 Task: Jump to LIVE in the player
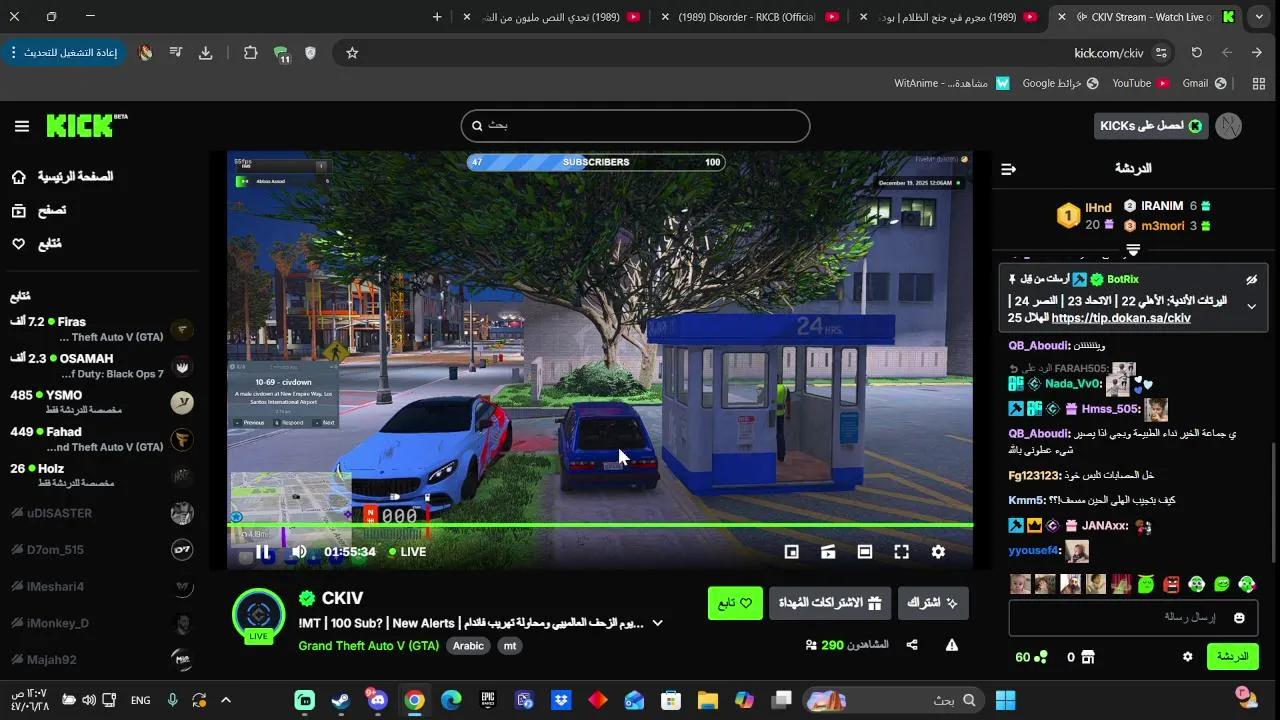[x=408, y=552]
